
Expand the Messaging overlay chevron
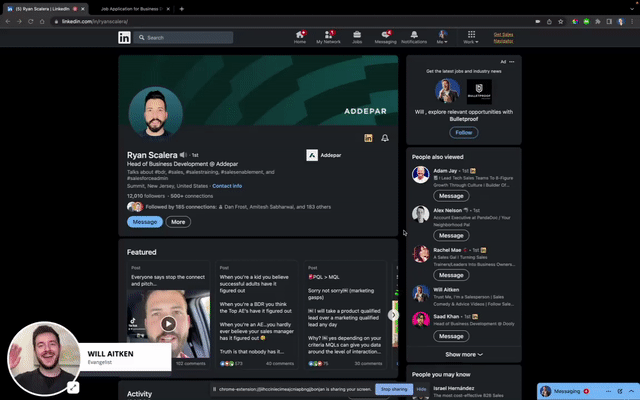pos(631,391)
